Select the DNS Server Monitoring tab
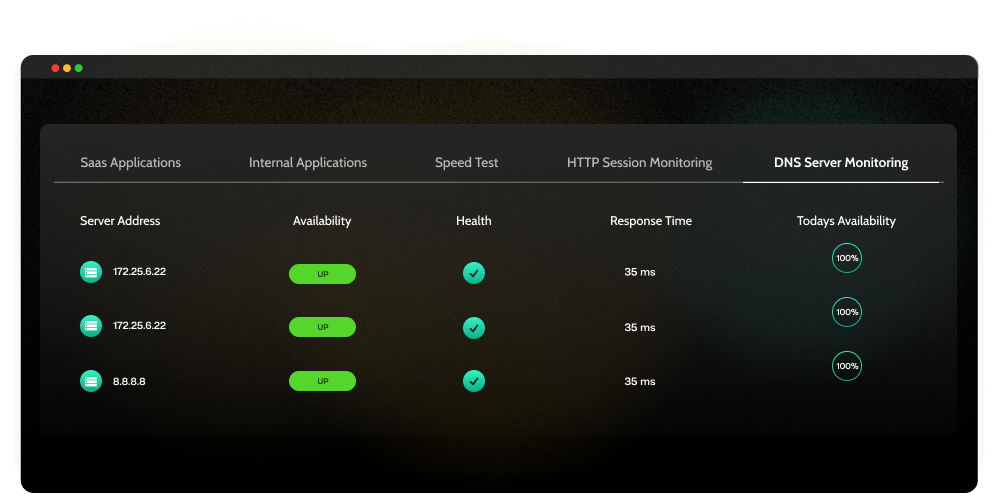 (x=841, y=162)
